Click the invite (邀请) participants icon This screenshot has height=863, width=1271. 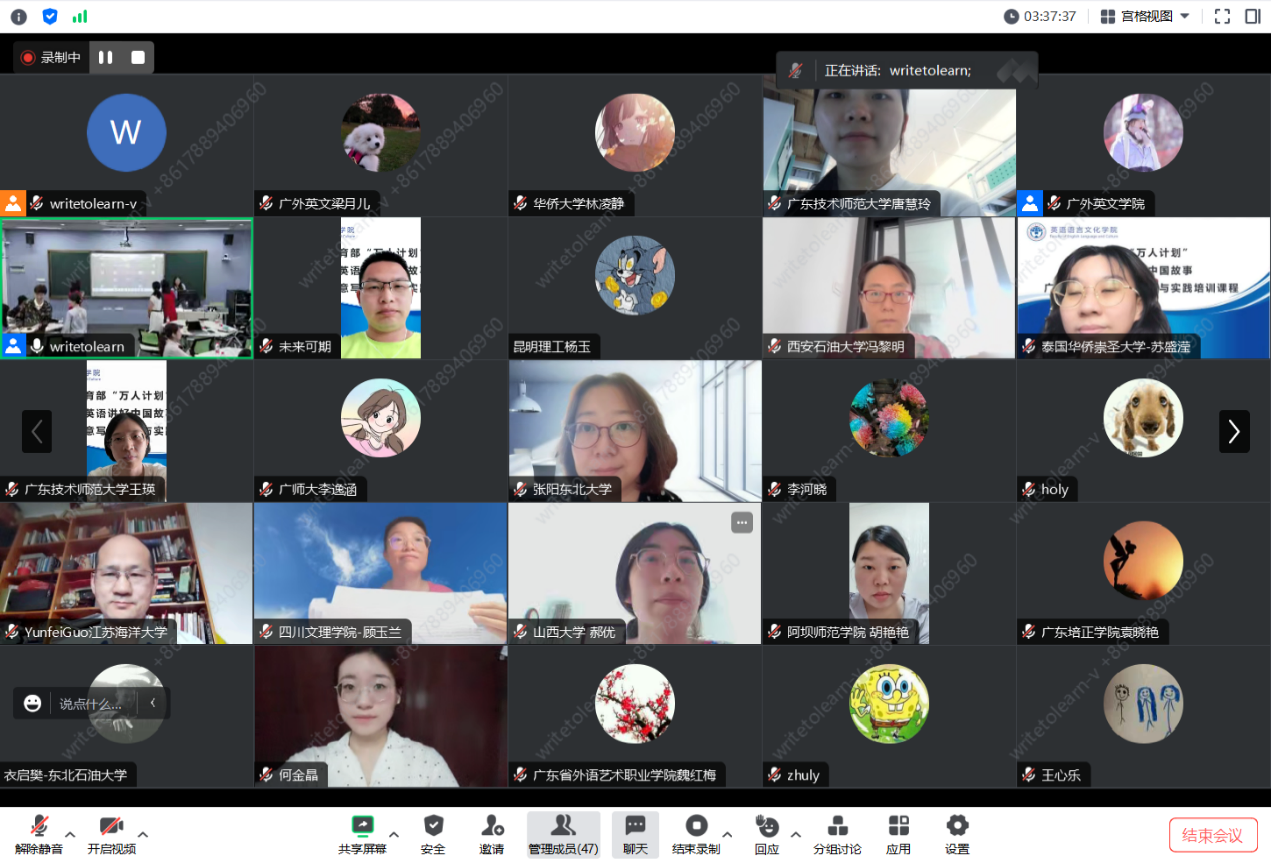coord(491,833)
